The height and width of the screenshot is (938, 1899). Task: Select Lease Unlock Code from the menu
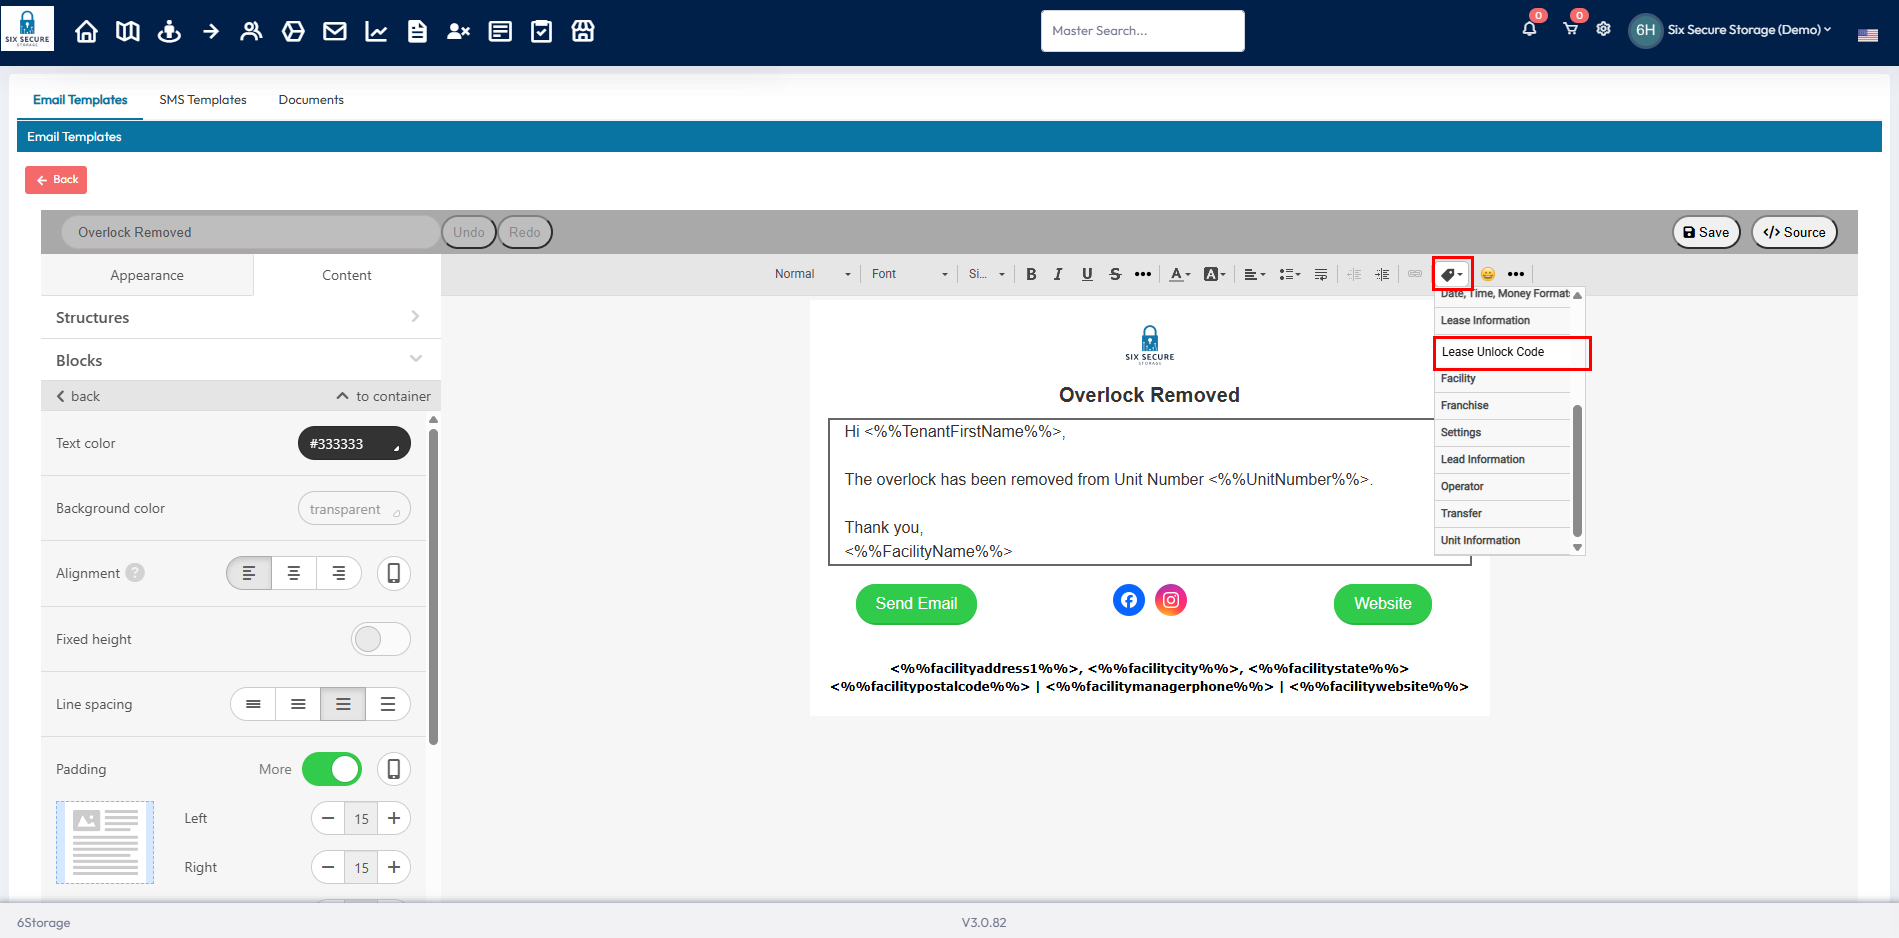coord(1510,352)
